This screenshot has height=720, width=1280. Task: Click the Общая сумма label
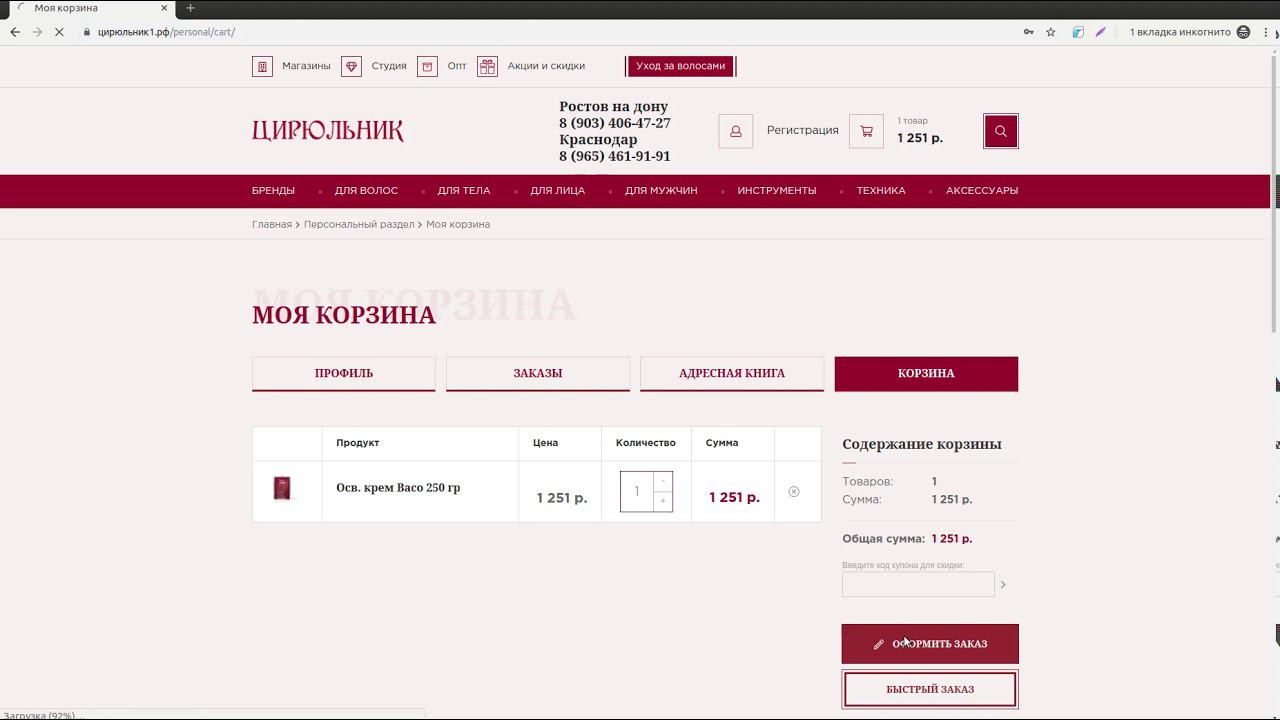click(883, 539)
